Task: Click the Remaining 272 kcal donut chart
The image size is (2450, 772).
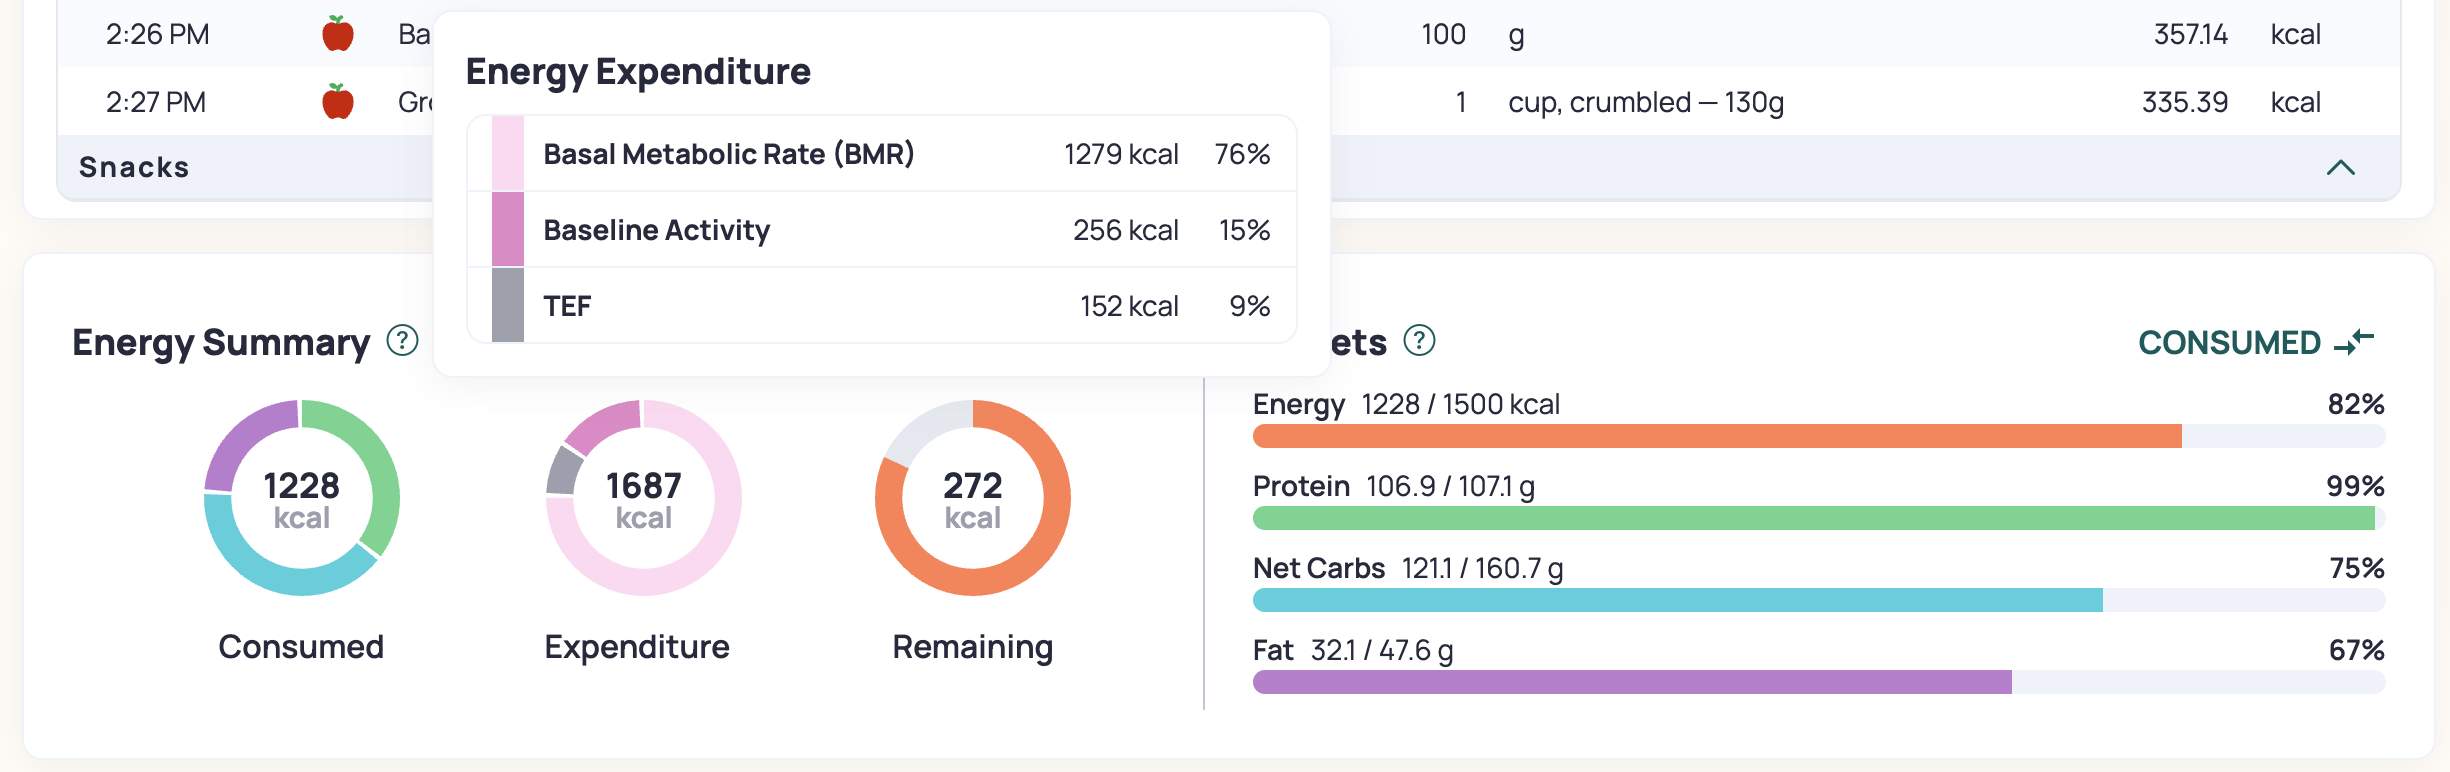Action: [972, 498]
